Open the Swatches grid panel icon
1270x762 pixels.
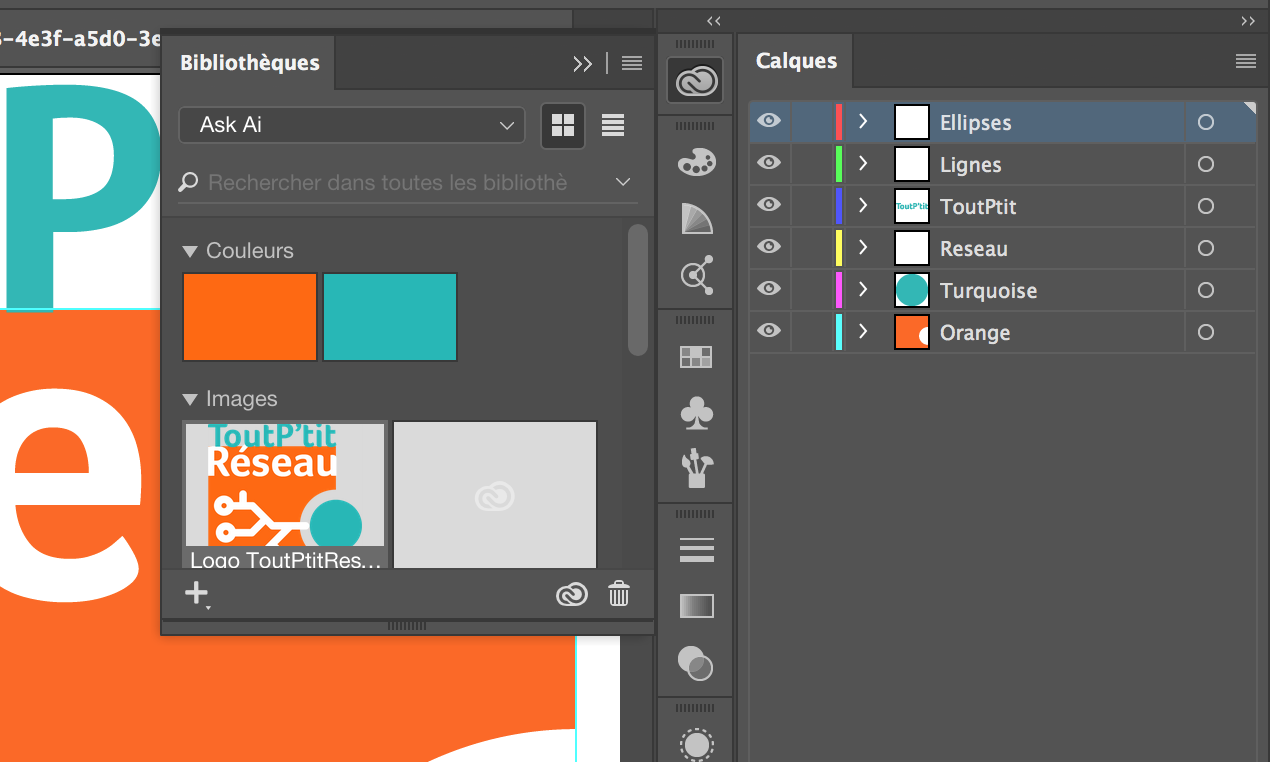point(695,356)
